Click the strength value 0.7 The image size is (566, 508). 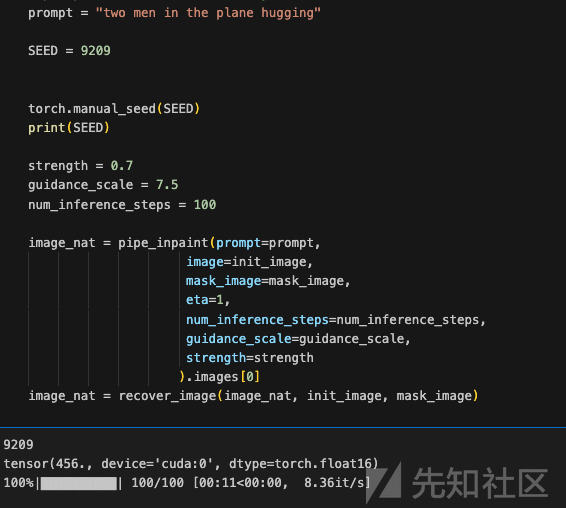[122, 166]
